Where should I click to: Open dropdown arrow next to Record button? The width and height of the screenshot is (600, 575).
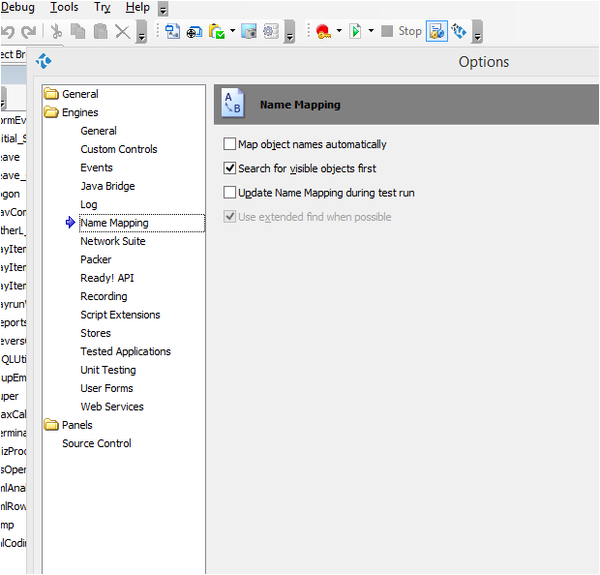(x=339, y=31)
